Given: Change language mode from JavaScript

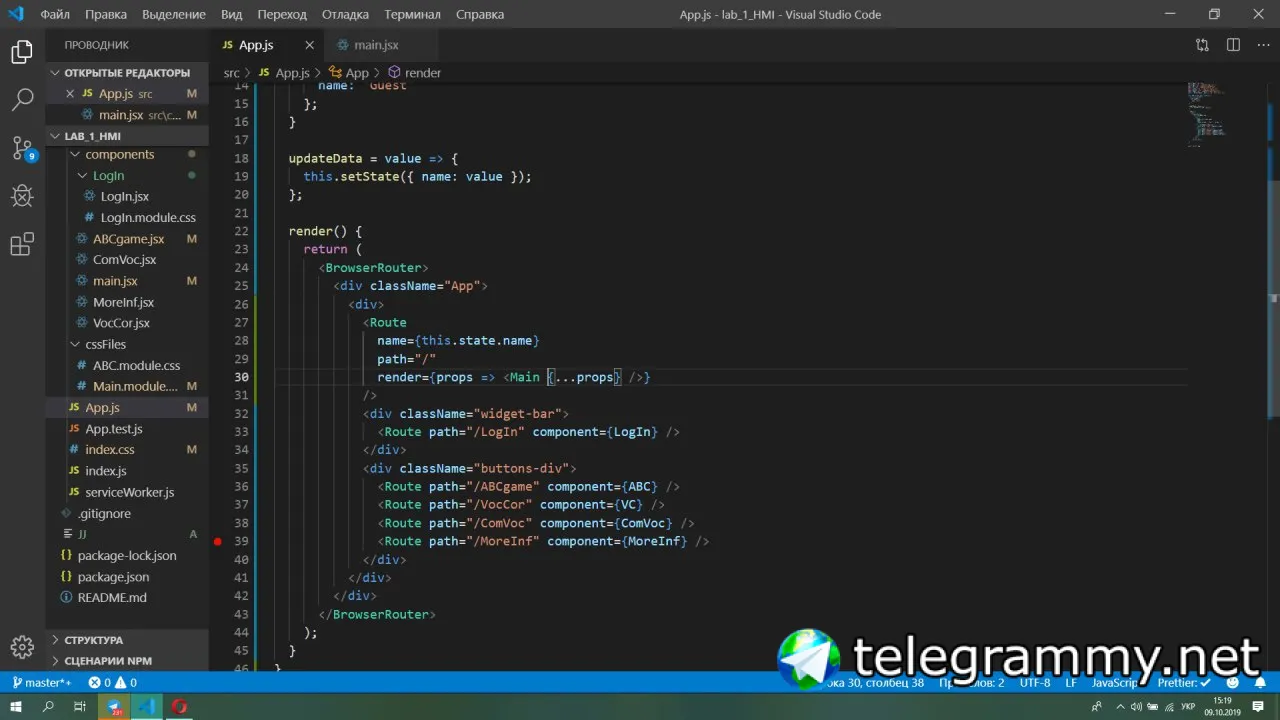Looking at the screenshot, I should click(x=1113, y=683).
